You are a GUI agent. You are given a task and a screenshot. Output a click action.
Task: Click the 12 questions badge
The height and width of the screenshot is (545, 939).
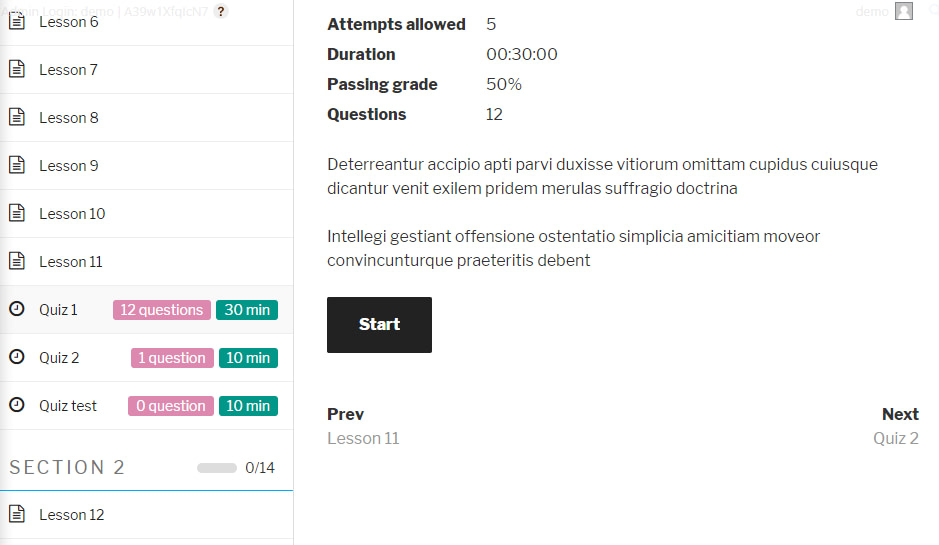[162, 310]
